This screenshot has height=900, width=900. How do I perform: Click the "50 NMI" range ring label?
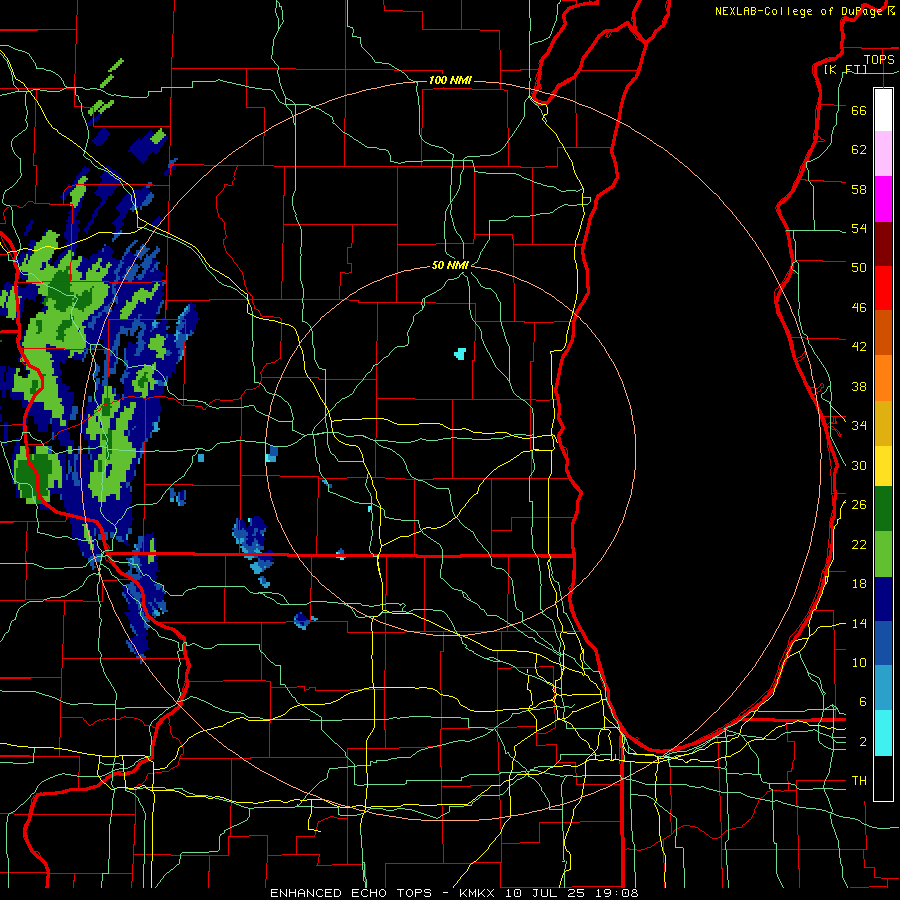coord(450,265)
